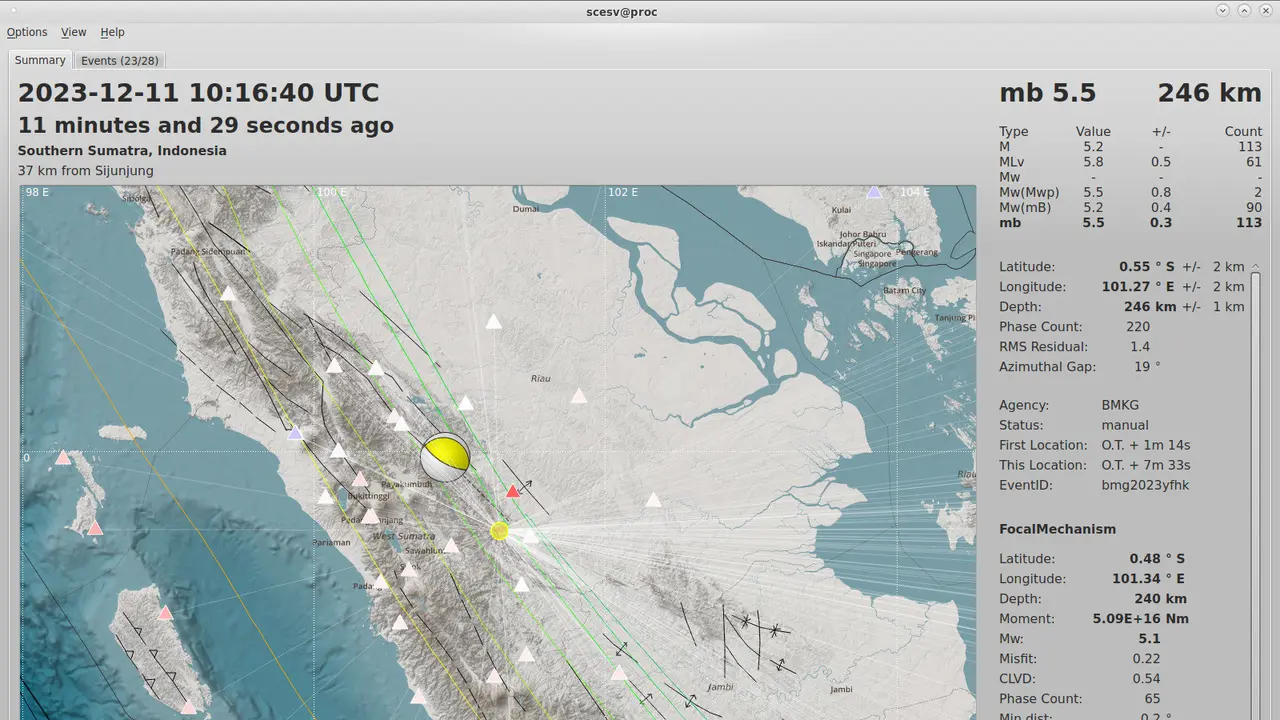Image resolution: width=1280 pixels, height=720 pixels.
Task: Open the Help menu
Action: pos(112,32)
